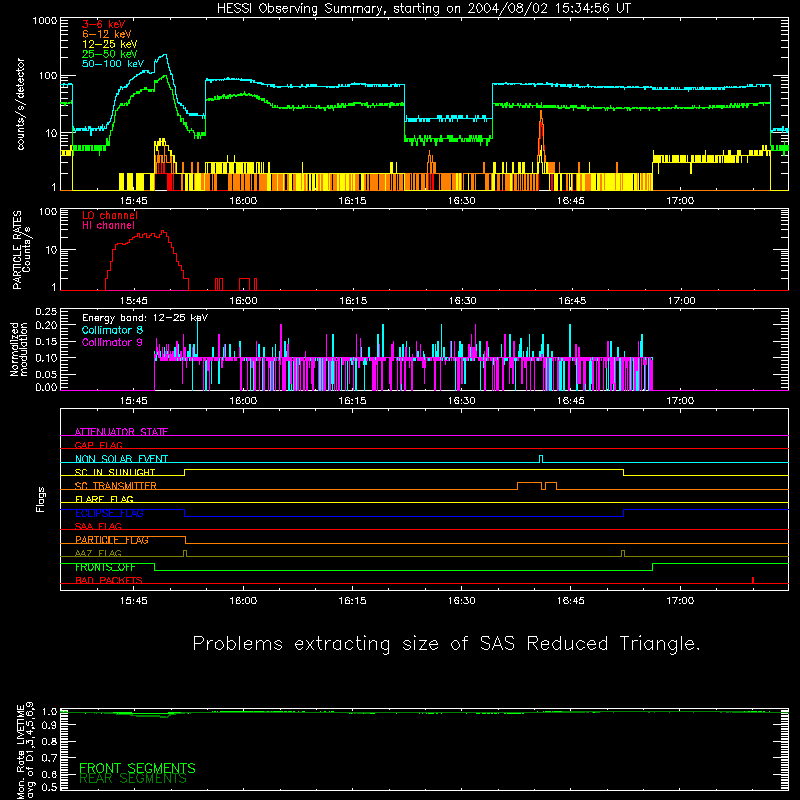Click the FLARE_FLAG label
Screen dimensions: 800x800
coord(104,499)
